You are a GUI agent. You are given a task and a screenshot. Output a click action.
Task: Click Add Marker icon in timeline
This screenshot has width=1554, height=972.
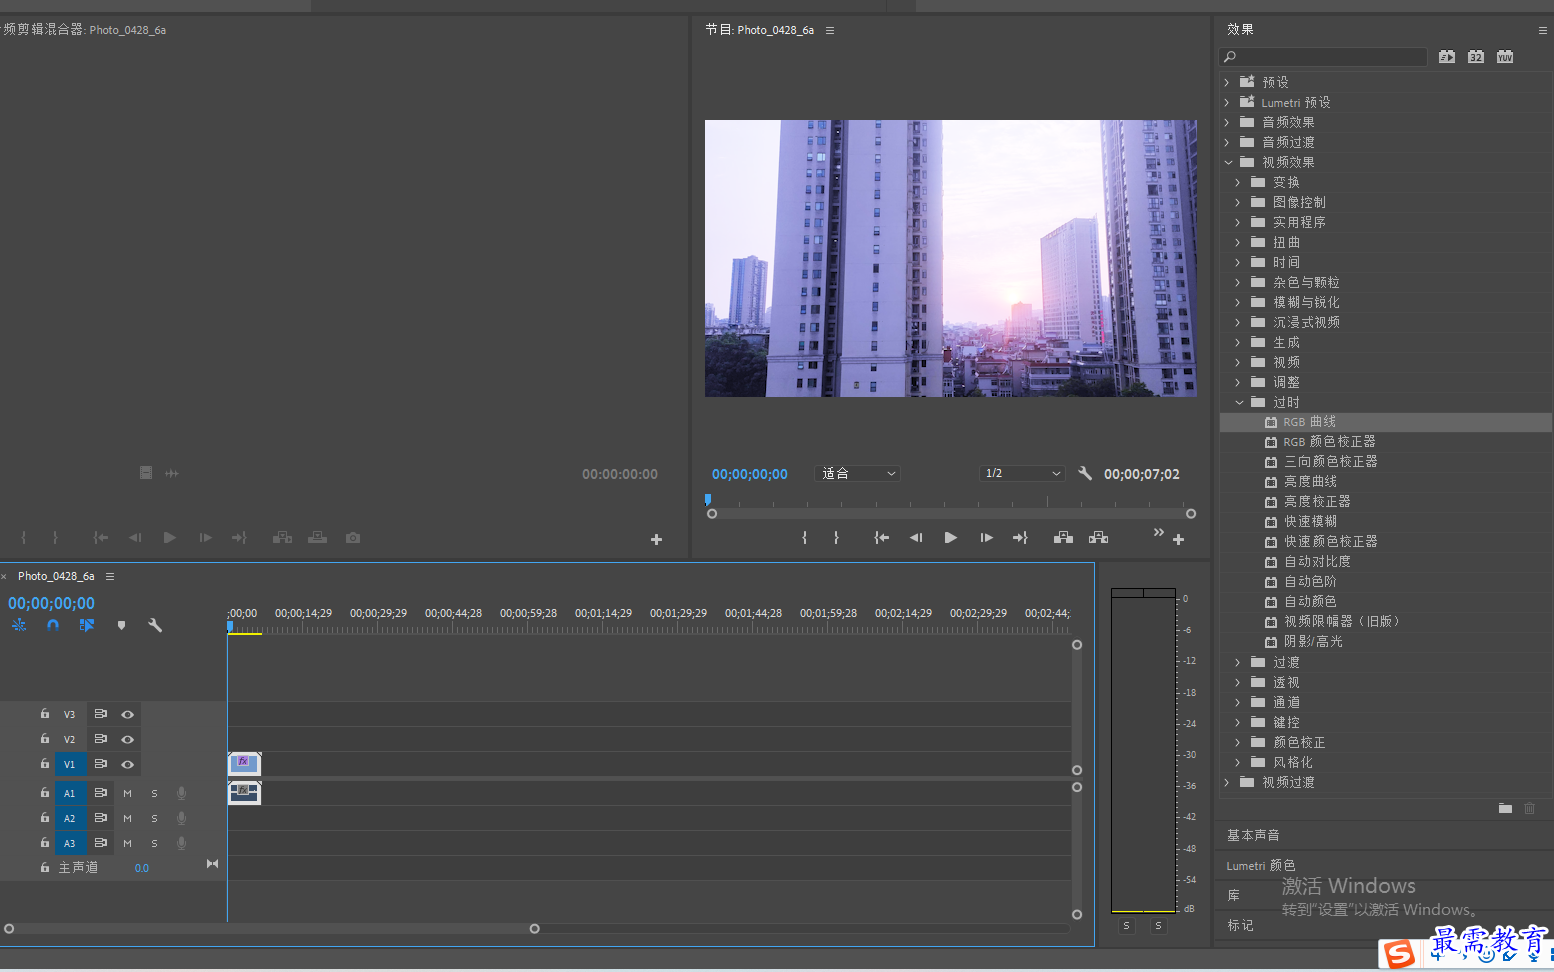pyautogui.click(x=121, y=625)
